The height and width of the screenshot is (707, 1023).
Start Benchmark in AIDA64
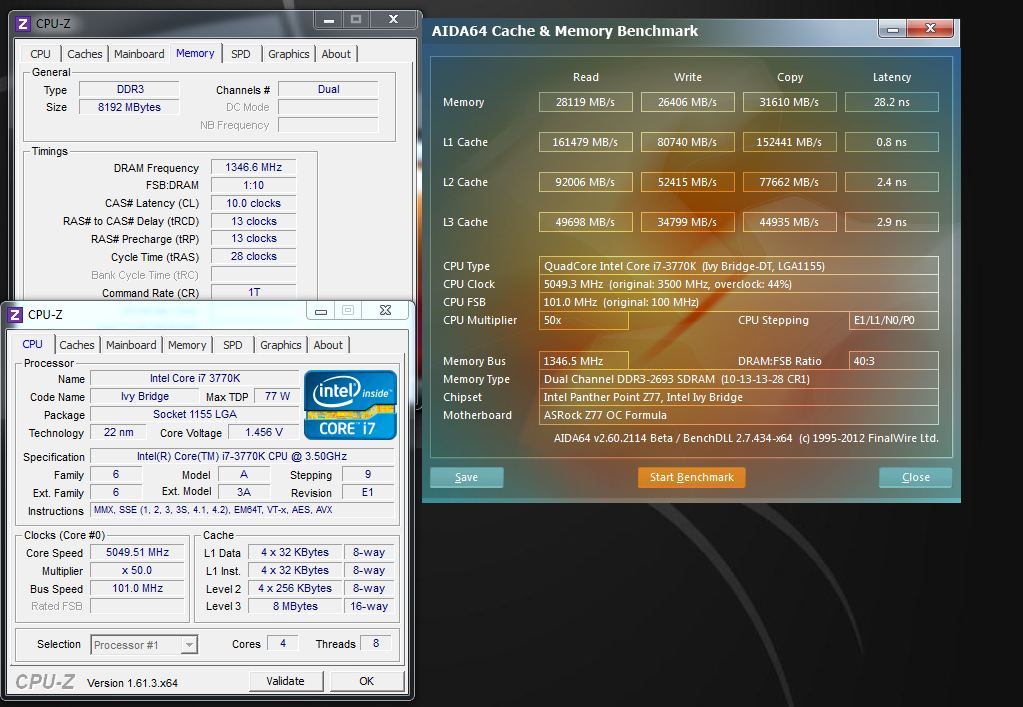(x=692, y=477)
